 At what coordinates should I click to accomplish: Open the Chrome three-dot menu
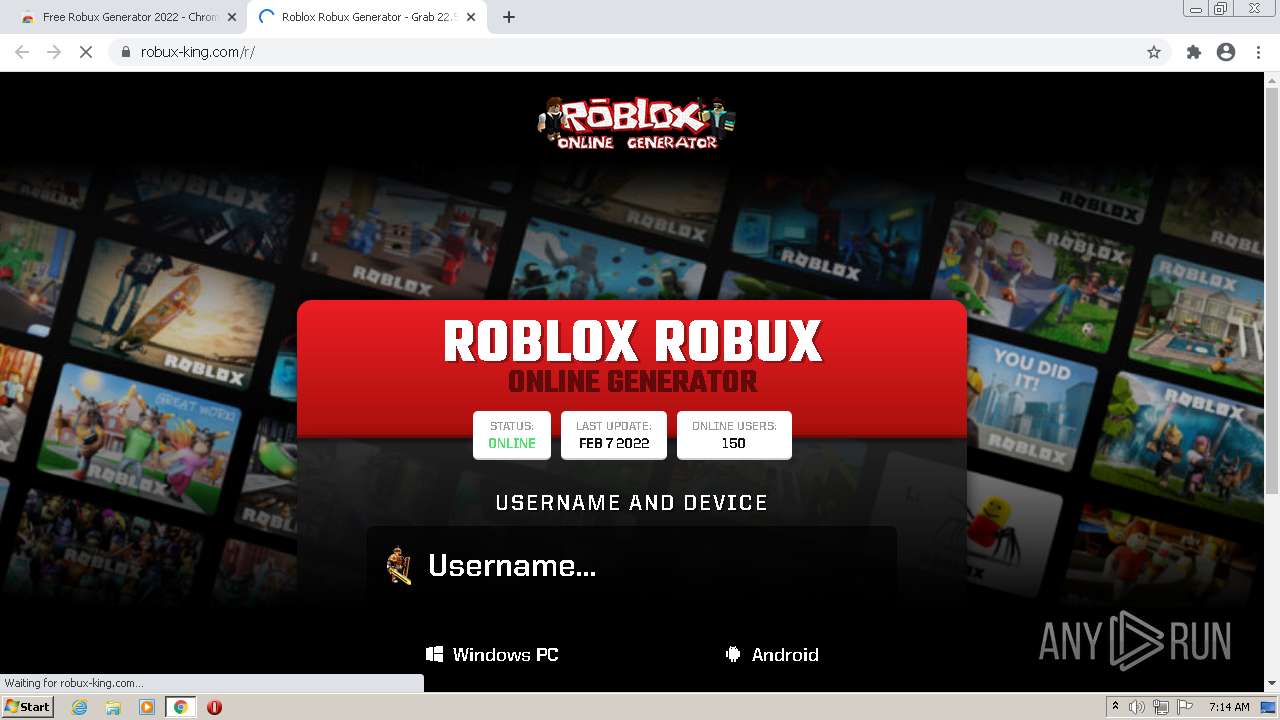point(1258,52)
